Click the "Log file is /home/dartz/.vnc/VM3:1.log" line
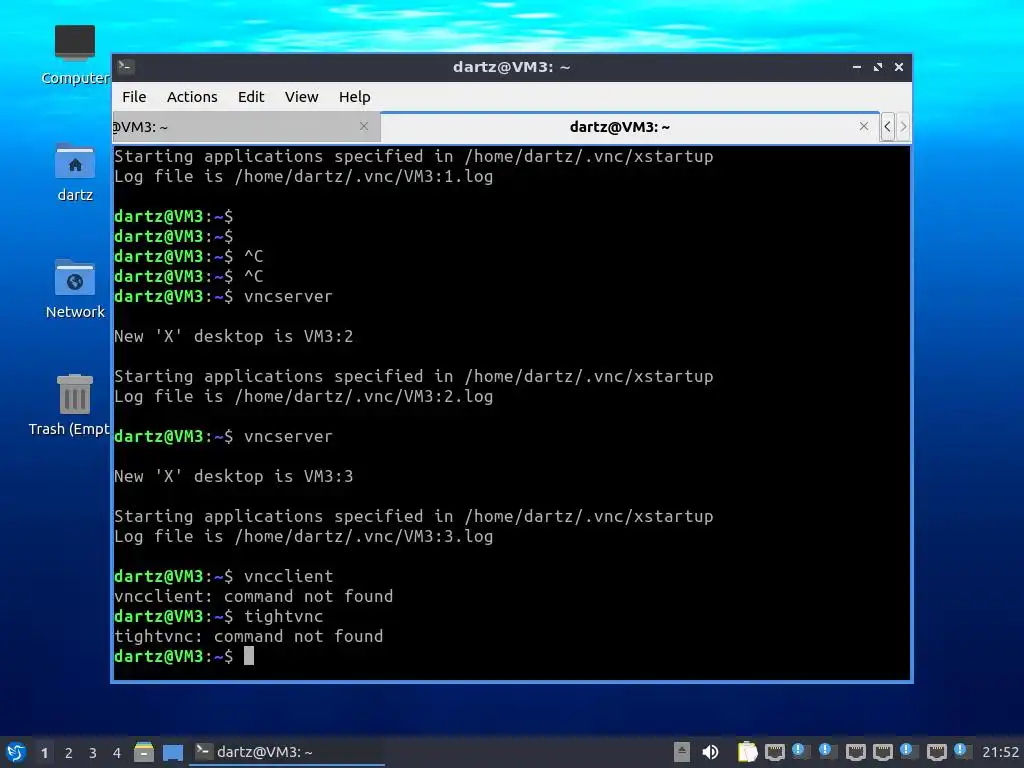The width and height of the screenshot is (1024, 768). tap(304, 176)
